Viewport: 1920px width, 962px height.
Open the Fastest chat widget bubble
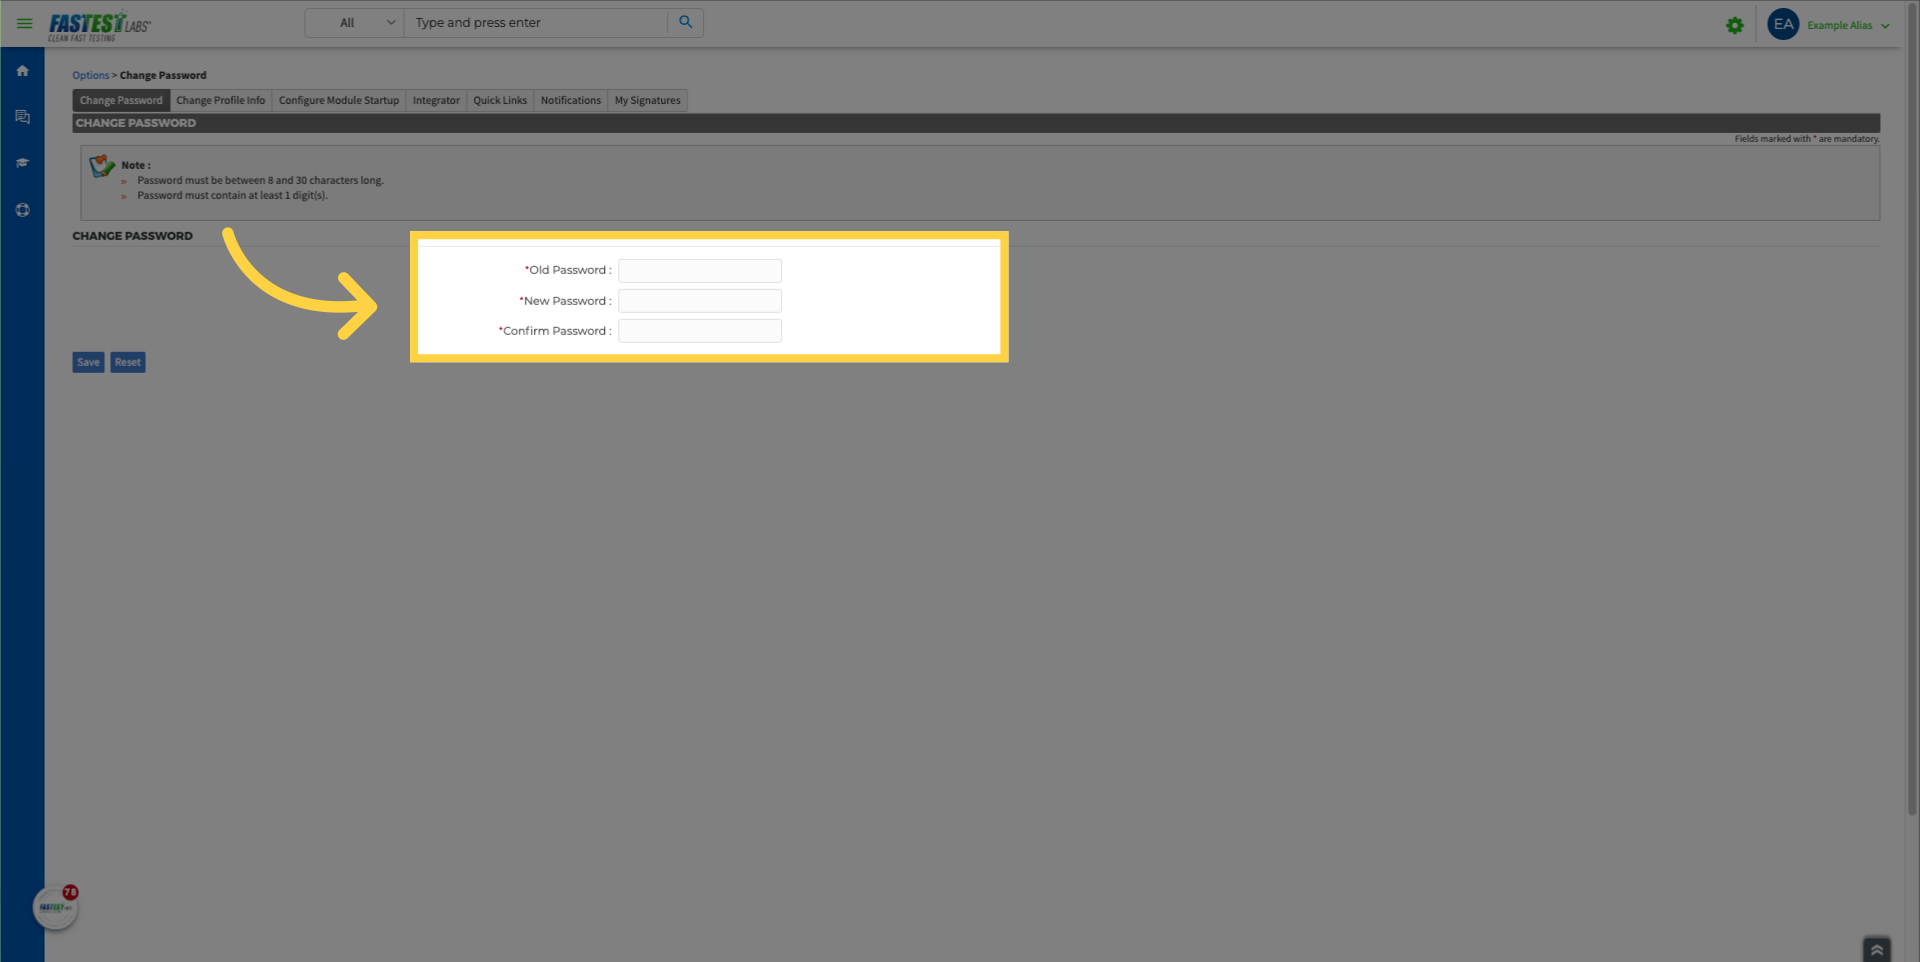[x=55, y=907]
